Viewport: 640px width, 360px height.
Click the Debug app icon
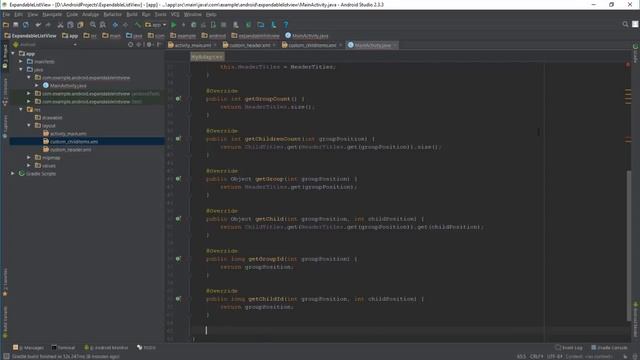(193, 25)
